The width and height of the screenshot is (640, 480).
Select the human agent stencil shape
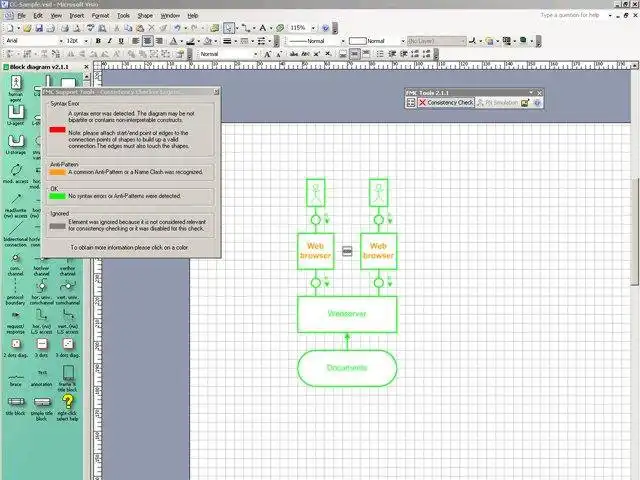point(16,87)
